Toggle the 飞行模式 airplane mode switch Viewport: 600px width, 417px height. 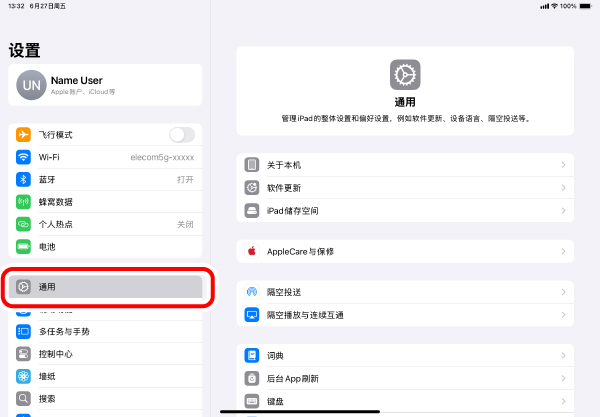point(181,135)
